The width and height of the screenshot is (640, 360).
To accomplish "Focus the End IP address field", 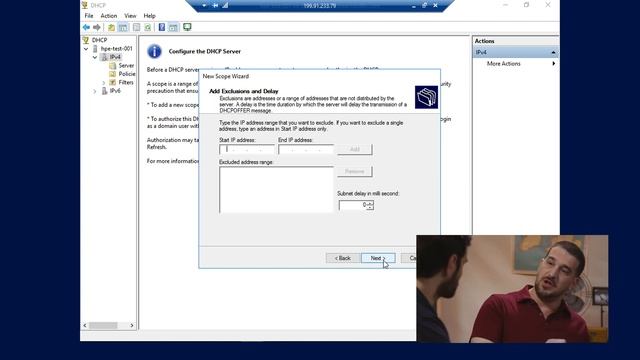I will point(306,149).
